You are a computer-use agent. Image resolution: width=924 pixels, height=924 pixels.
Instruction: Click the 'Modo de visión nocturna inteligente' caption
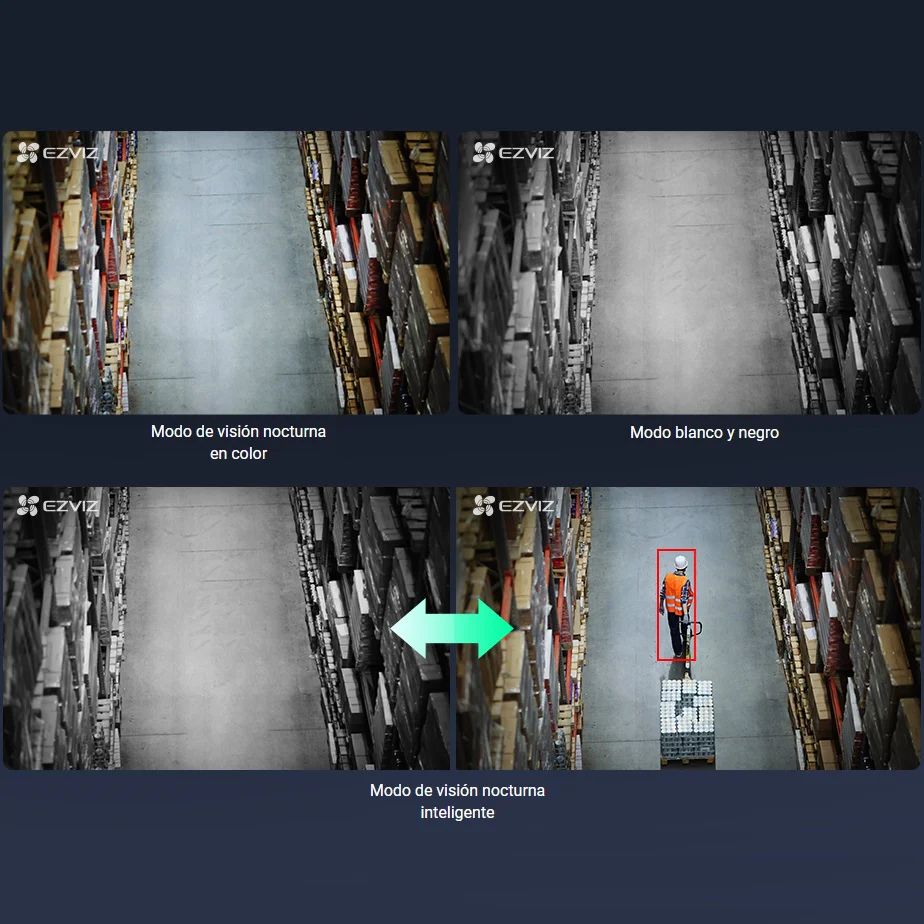457,801
